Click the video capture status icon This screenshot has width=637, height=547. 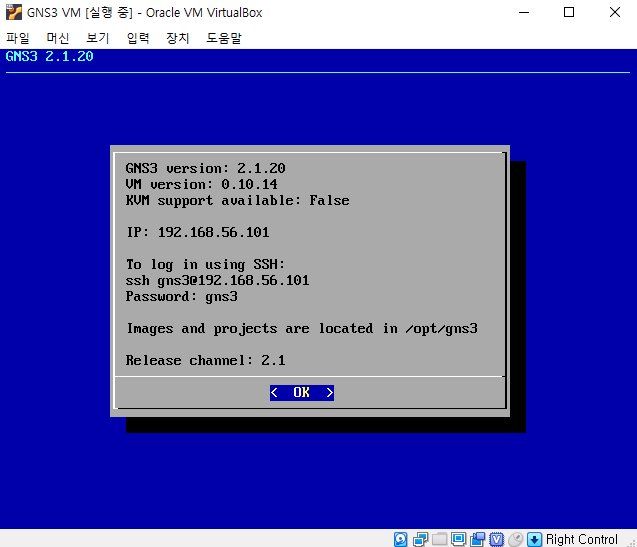click(477, 539)
